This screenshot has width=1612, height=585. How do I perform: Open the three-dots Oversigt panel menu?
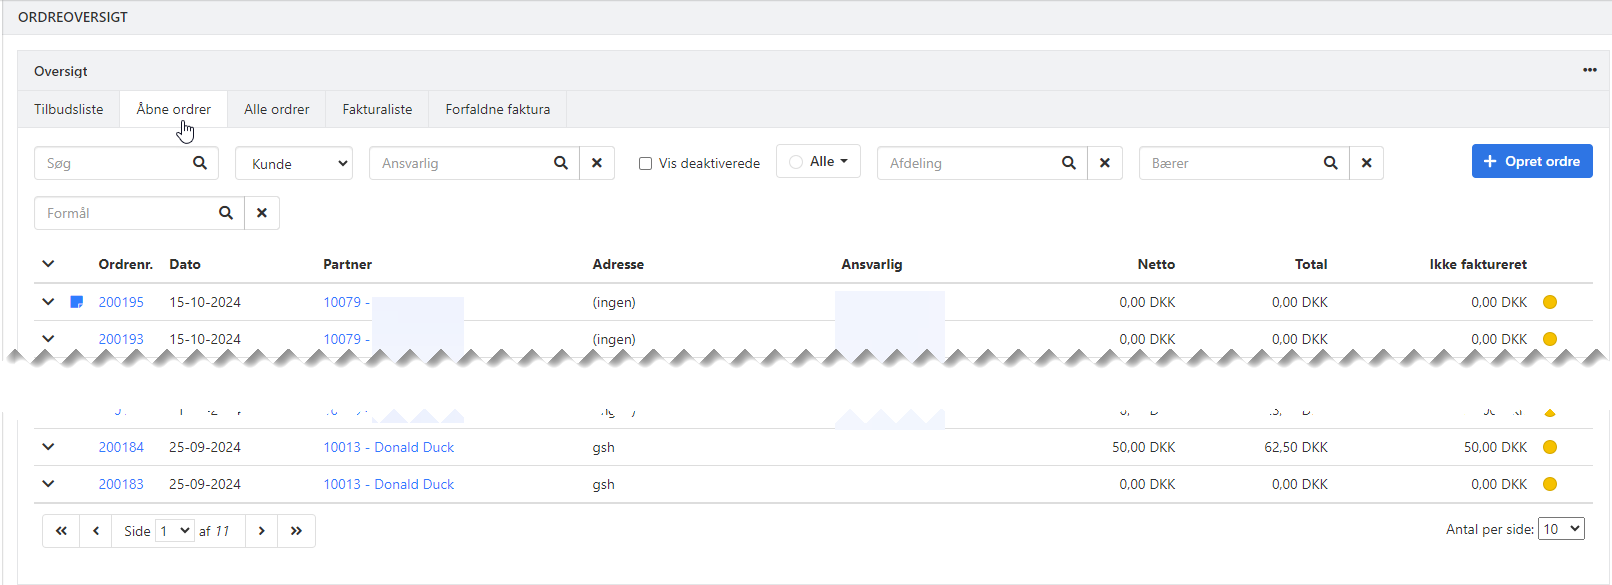click(x=1589, y=70)
